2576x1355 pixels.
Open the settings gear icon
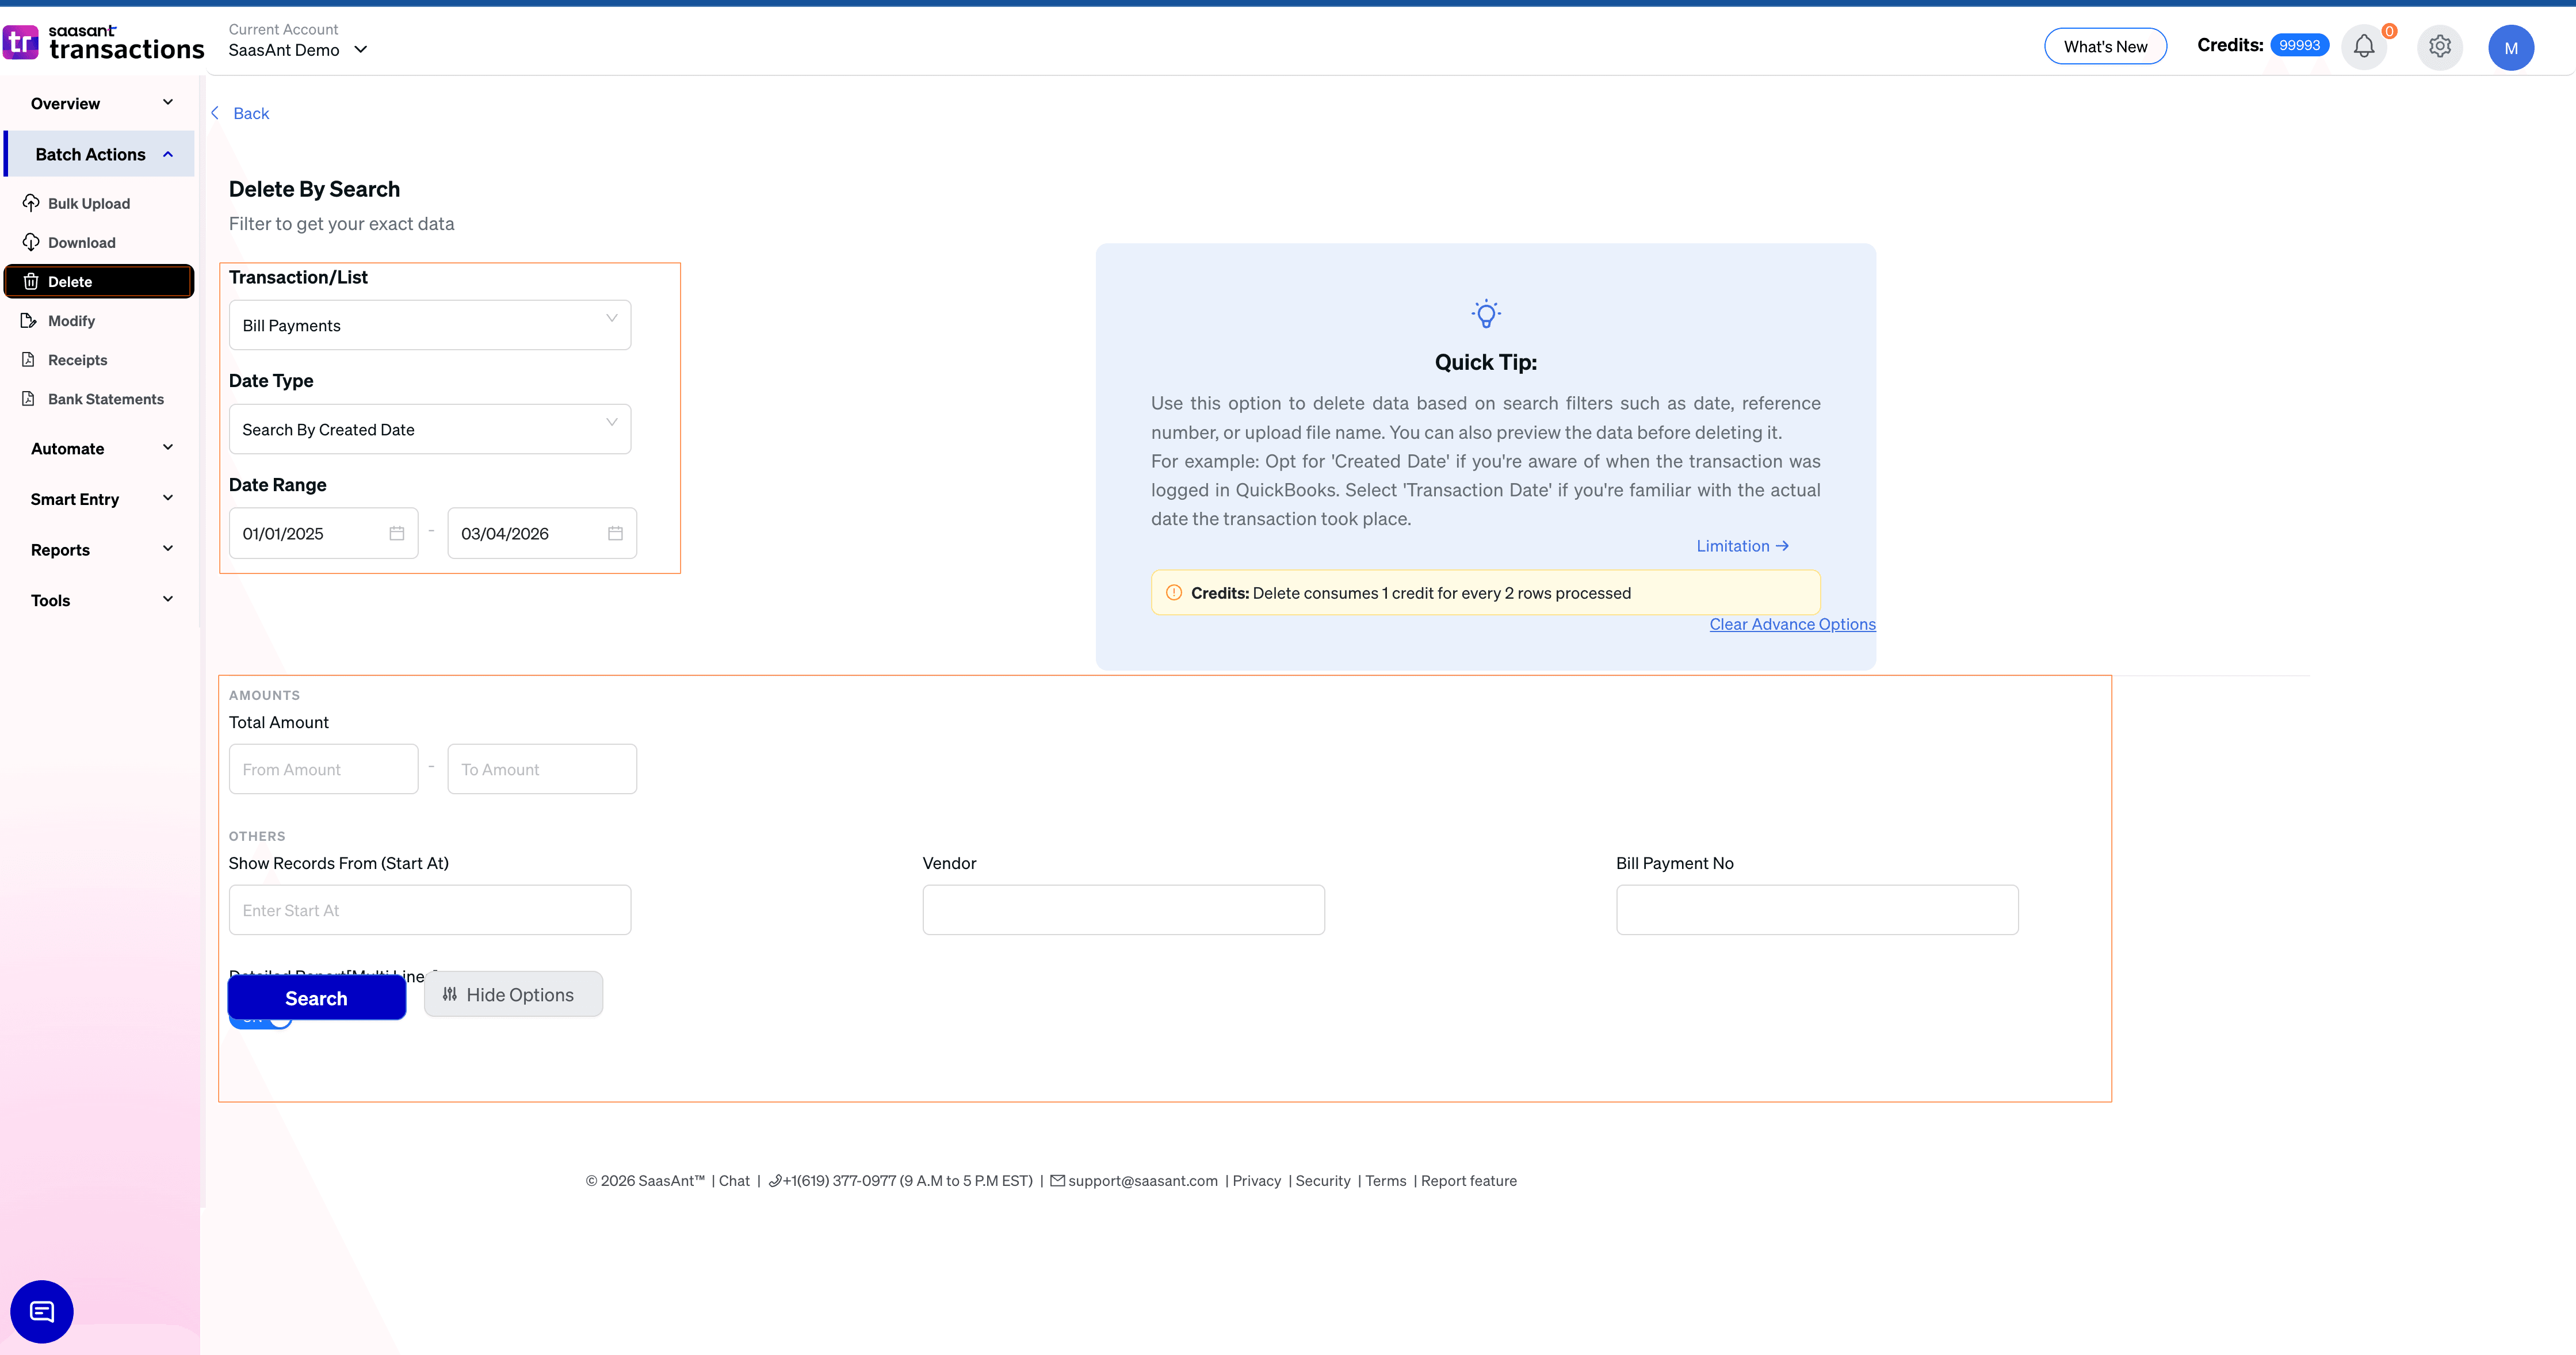[2439, 46]
